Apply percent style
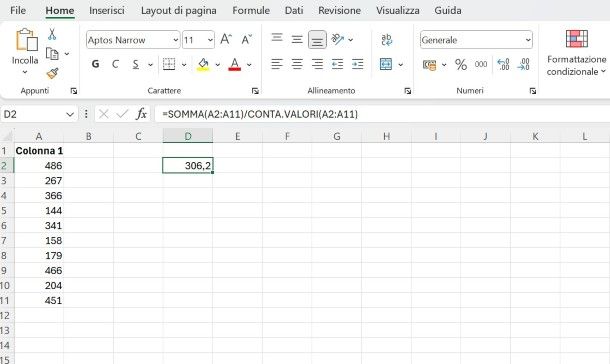The image size is (610, 364). [x=461, y=65]
